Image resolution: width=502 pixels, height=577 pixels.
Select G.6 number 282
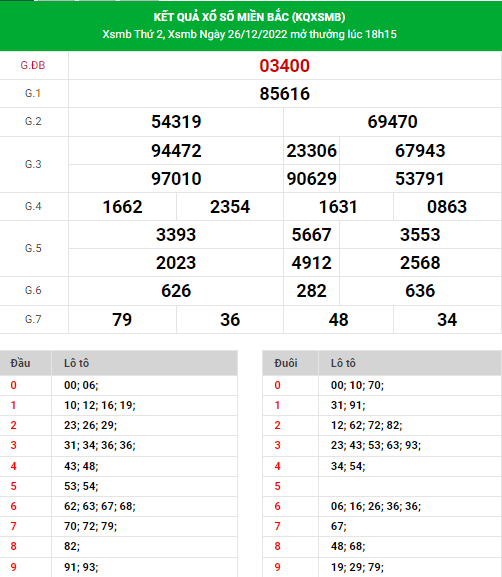[311, 291]
